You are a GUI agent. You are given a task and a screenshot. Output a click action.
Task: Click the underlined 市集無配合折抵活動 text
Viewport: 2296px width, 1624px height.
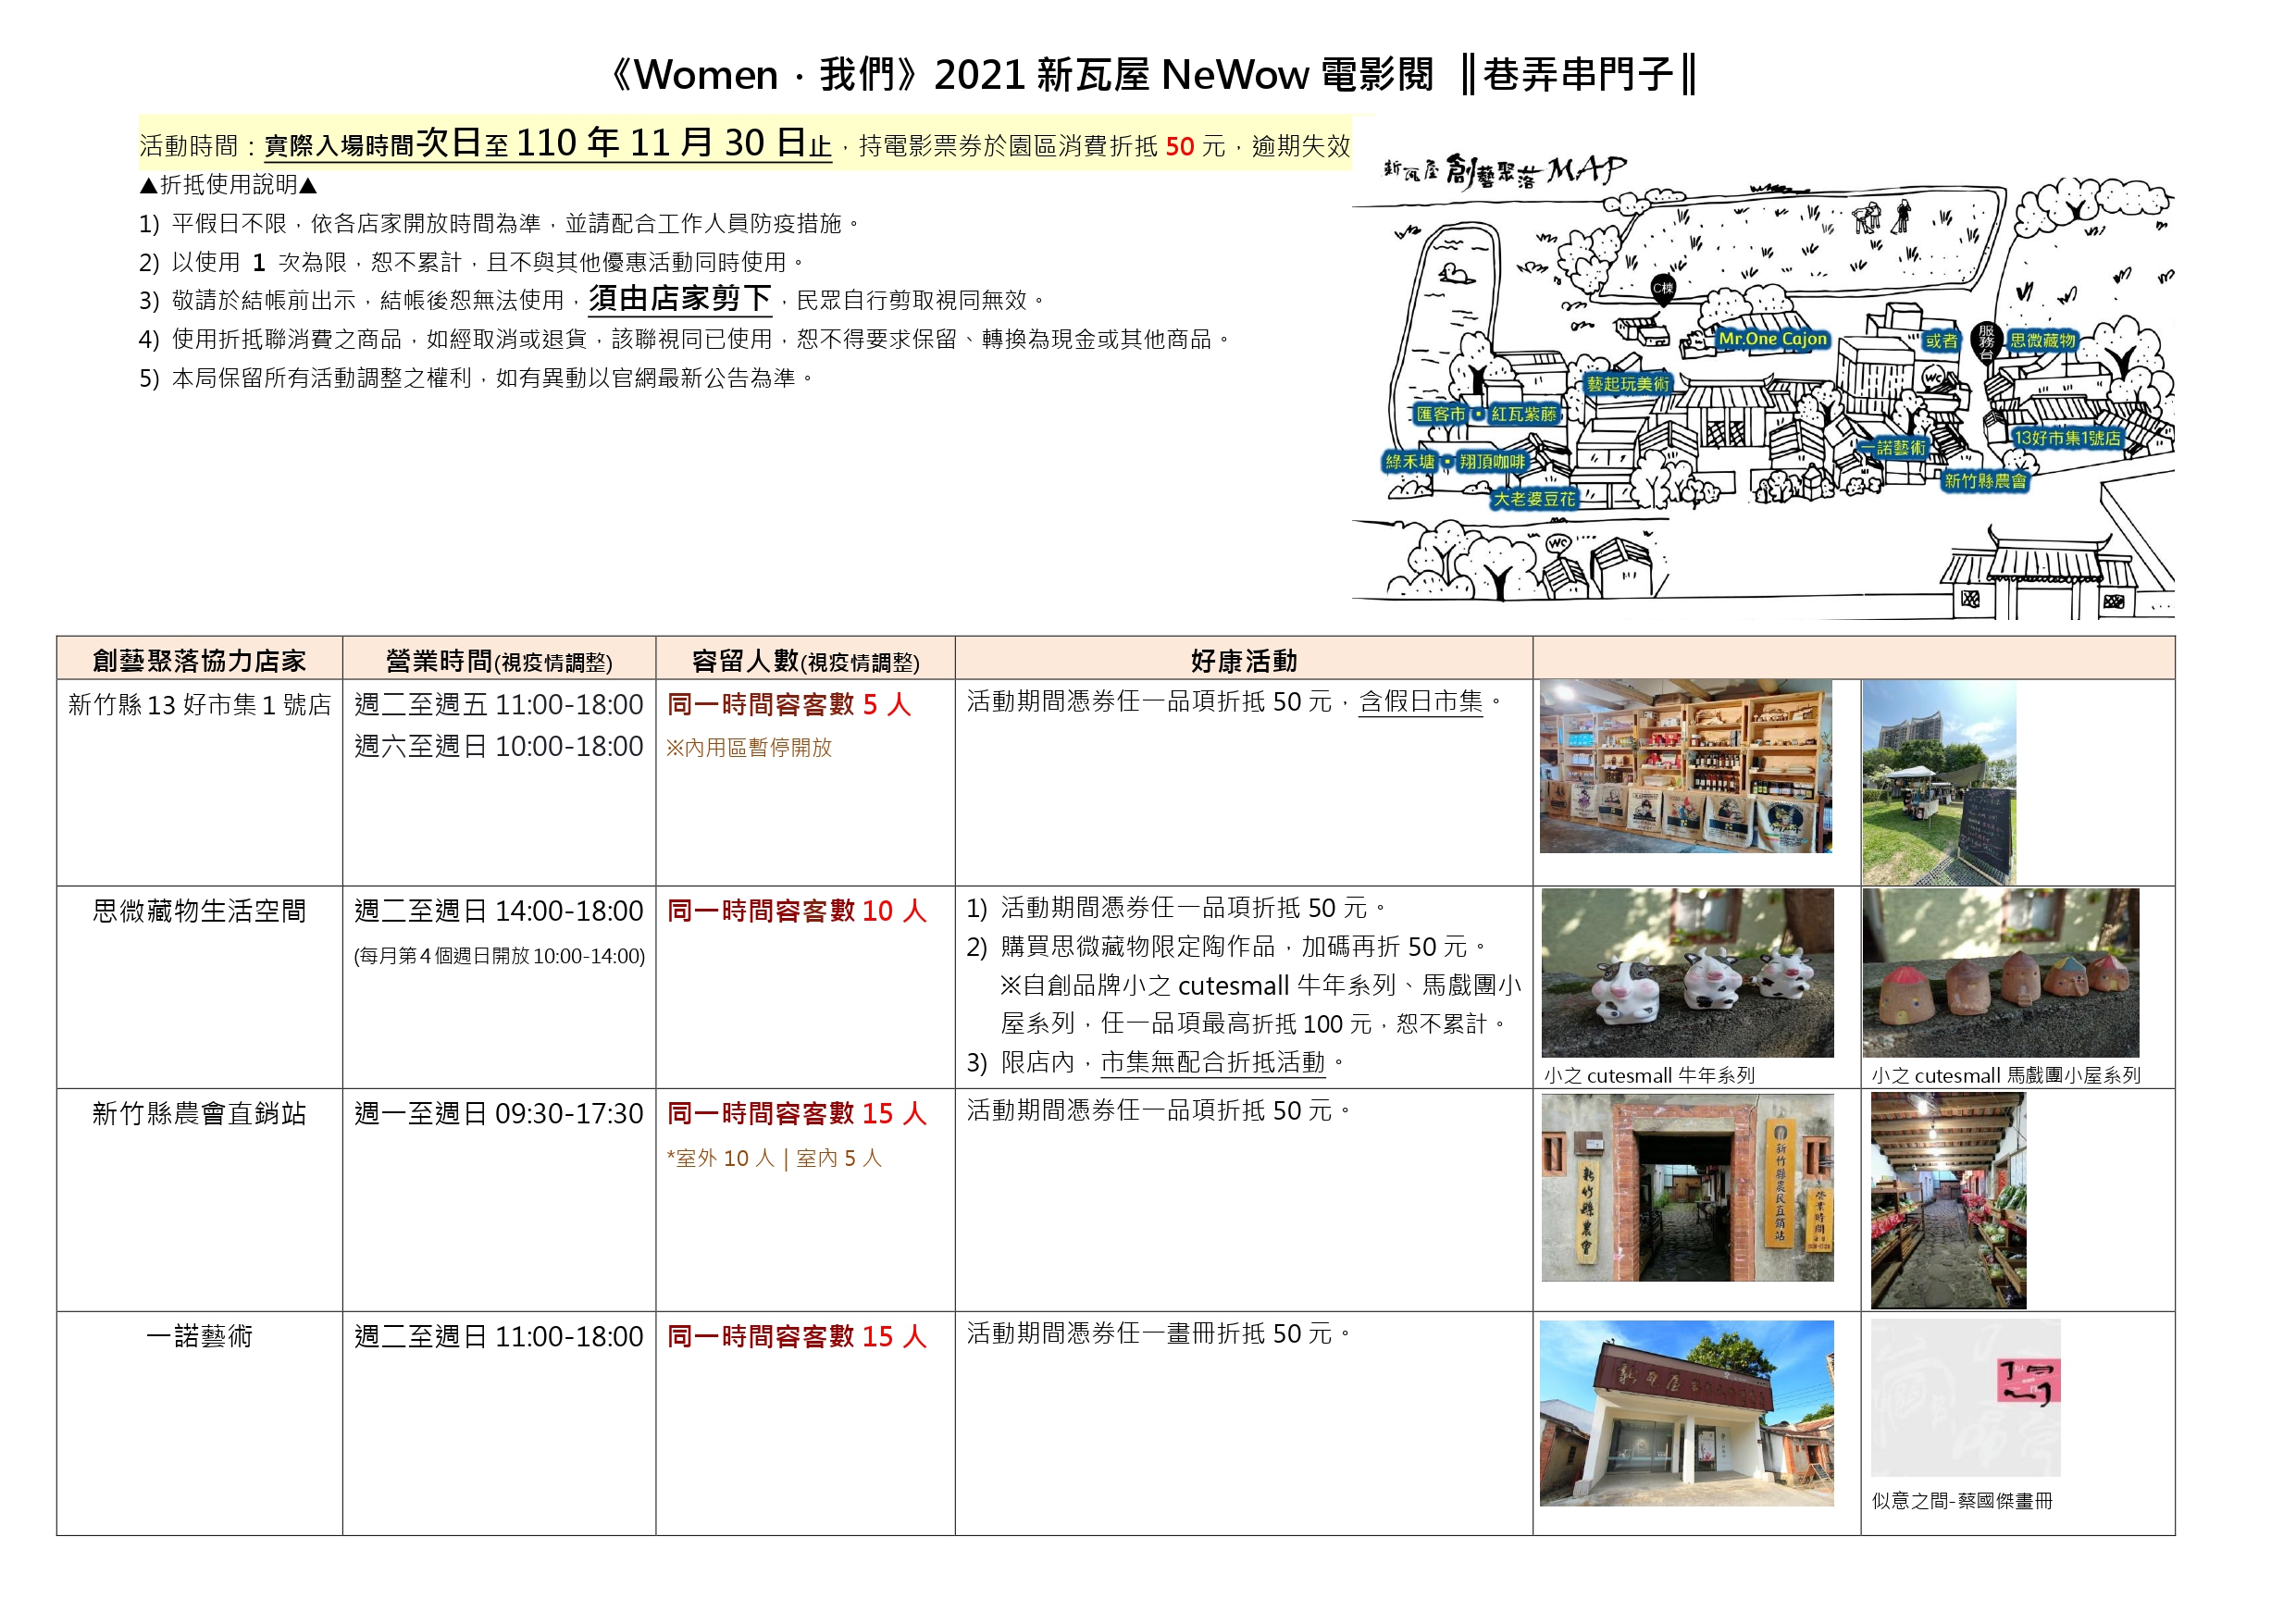[1213, 1062]
